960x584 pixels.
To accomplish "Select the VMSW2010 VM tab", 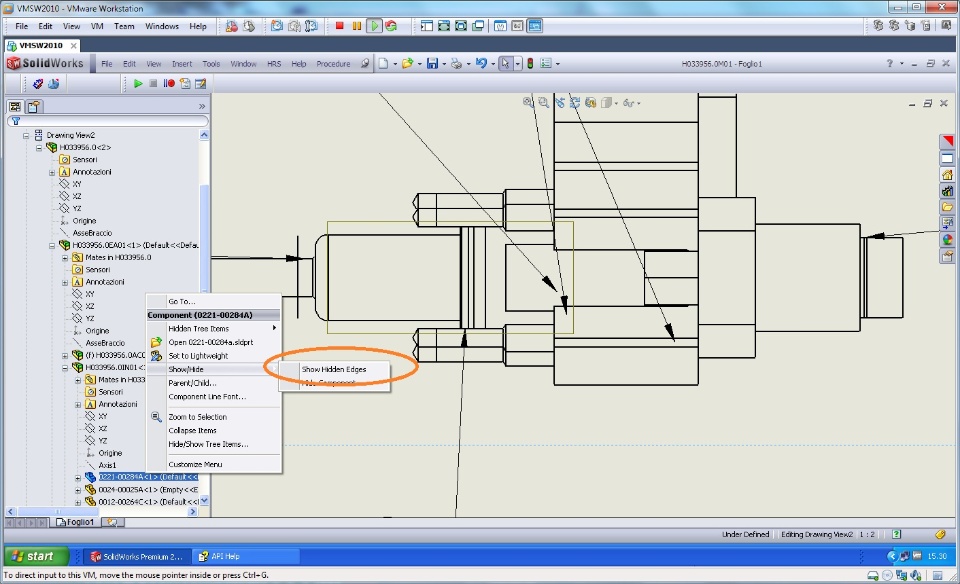I will click(x=42, y=45).
